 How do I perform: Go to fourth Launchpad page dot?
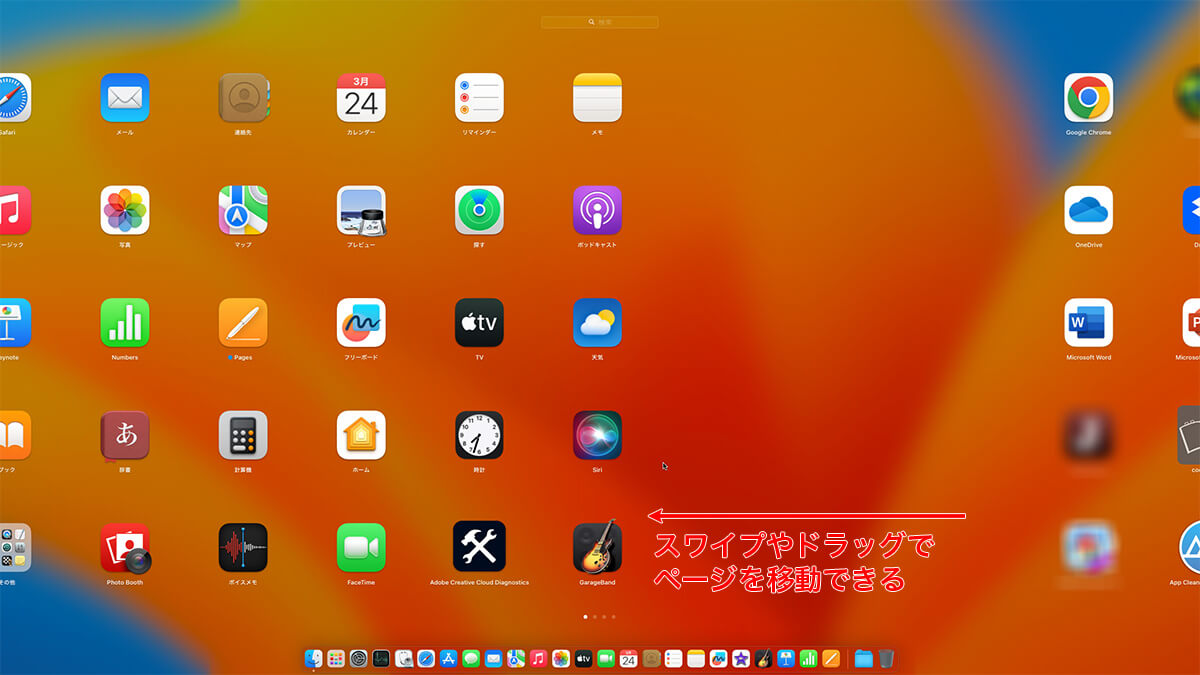[614, 617]
